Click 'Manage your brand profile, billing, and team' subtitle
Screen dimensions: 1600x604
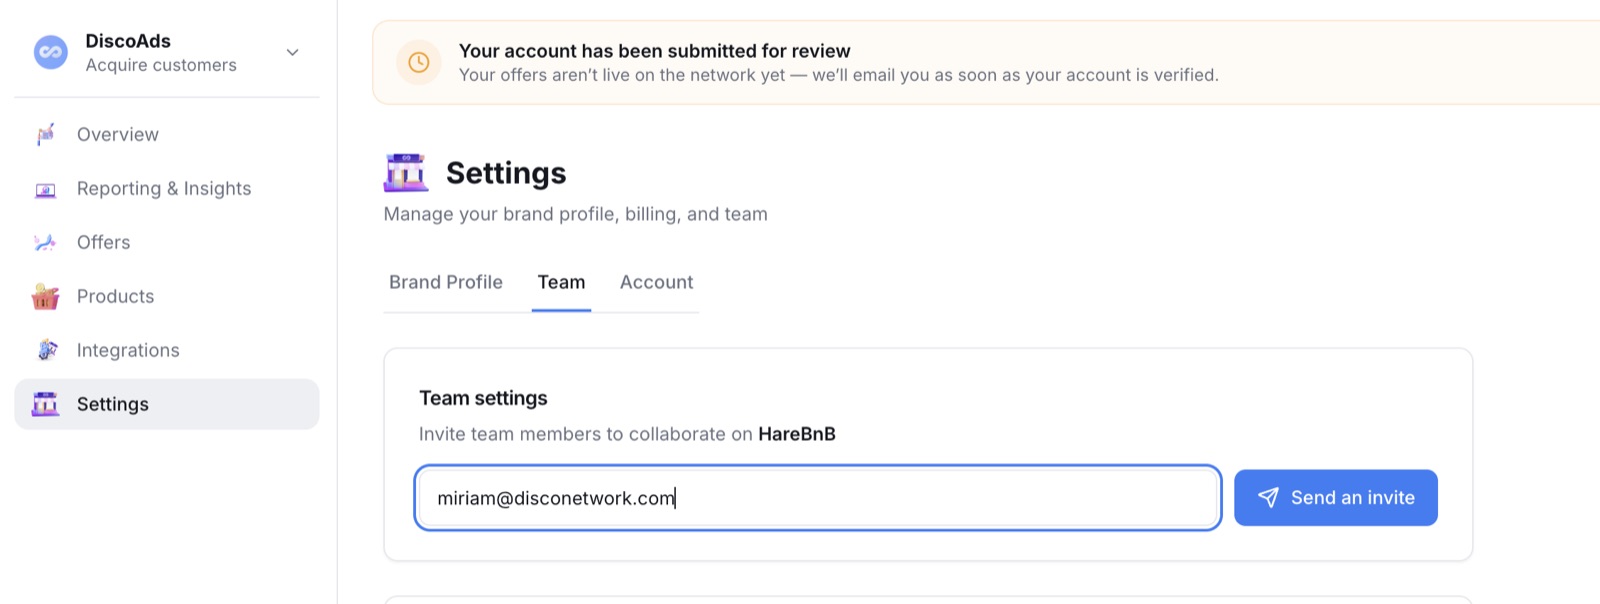pos(576,214)
